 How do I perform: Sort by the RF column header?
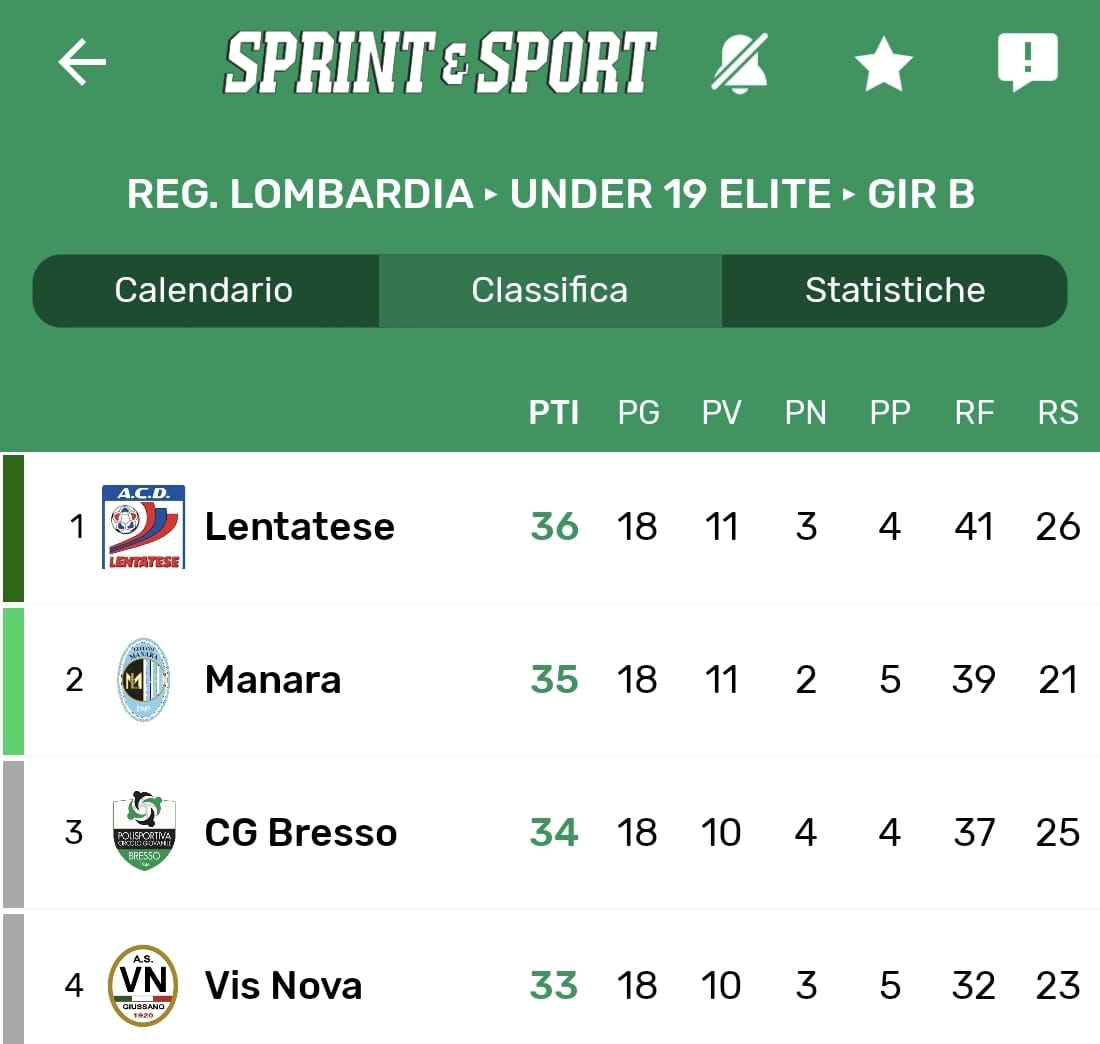click(974, 412)
